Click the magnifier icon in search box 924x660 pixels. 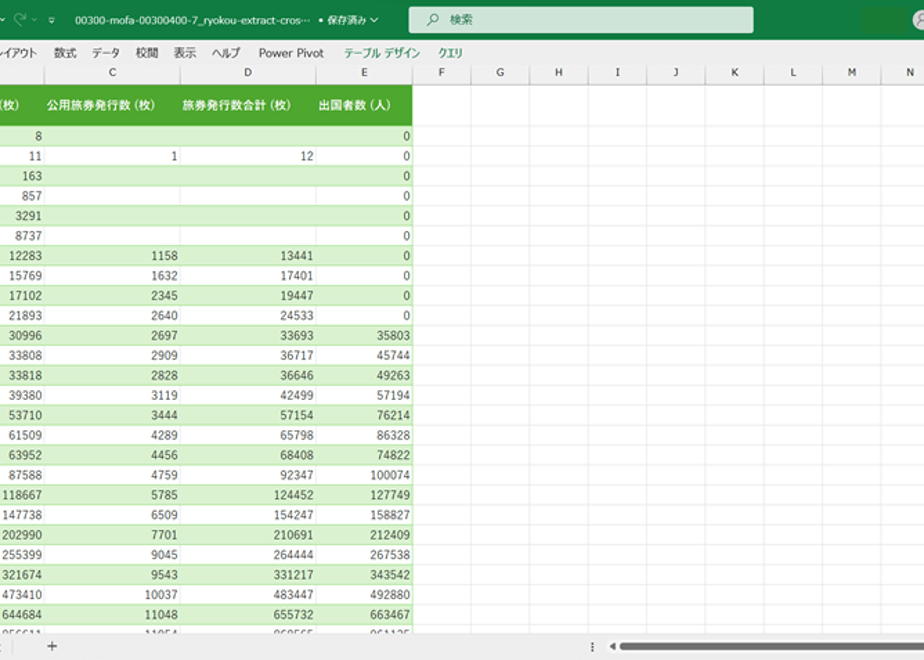point(433,19)
